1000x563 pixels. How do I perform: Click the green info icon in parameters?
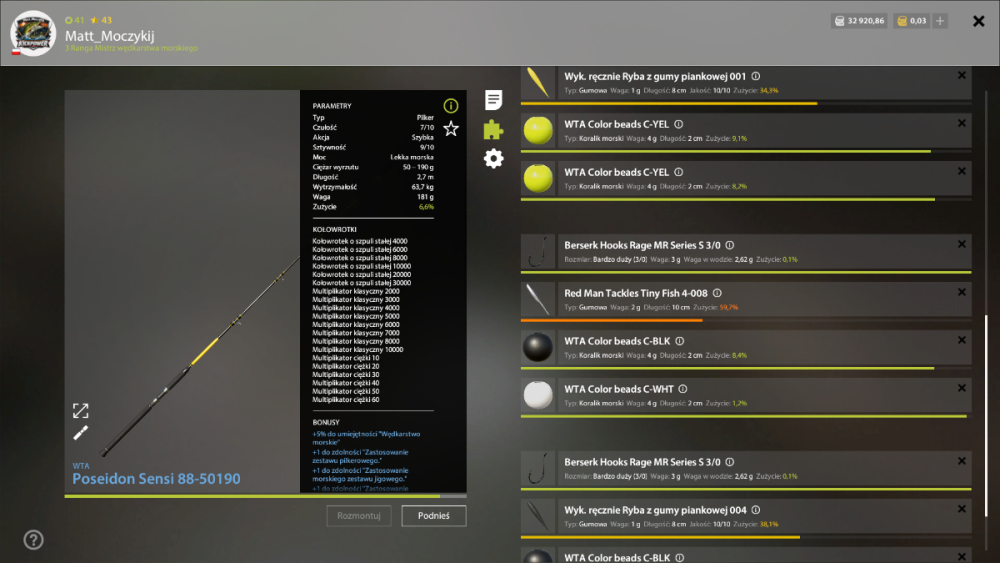click(x=451, y=106)
